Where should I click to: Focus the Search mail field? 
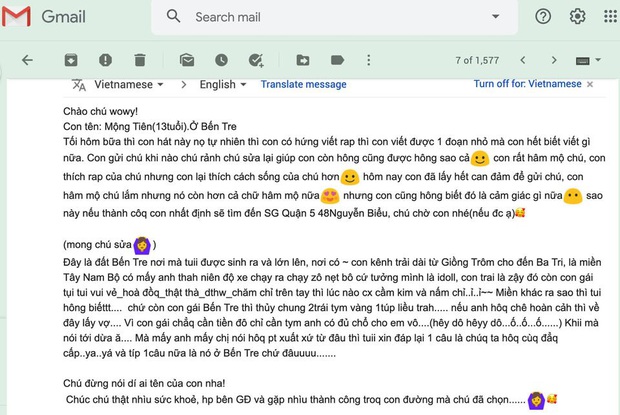(334, 17)
